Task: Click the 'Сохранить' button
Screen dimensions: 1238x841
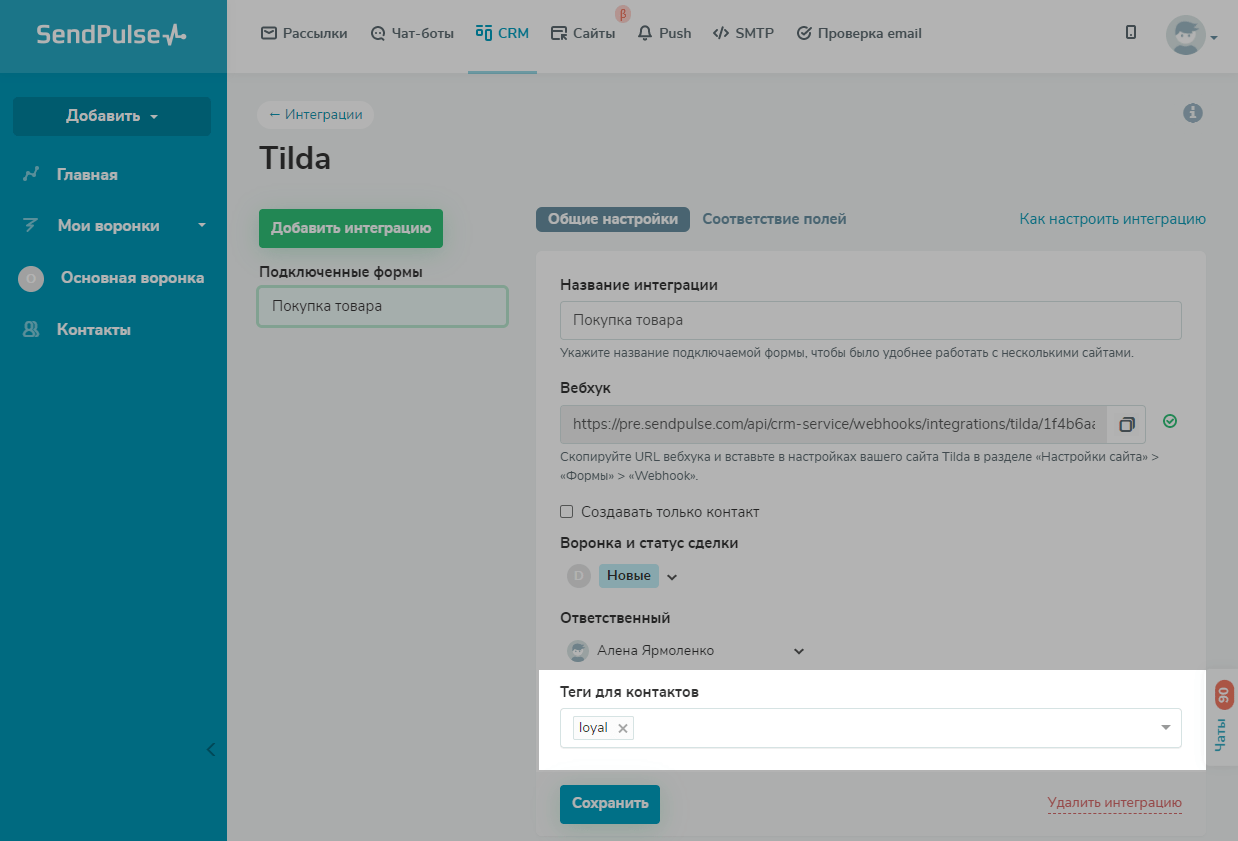Action: (609, 803)
